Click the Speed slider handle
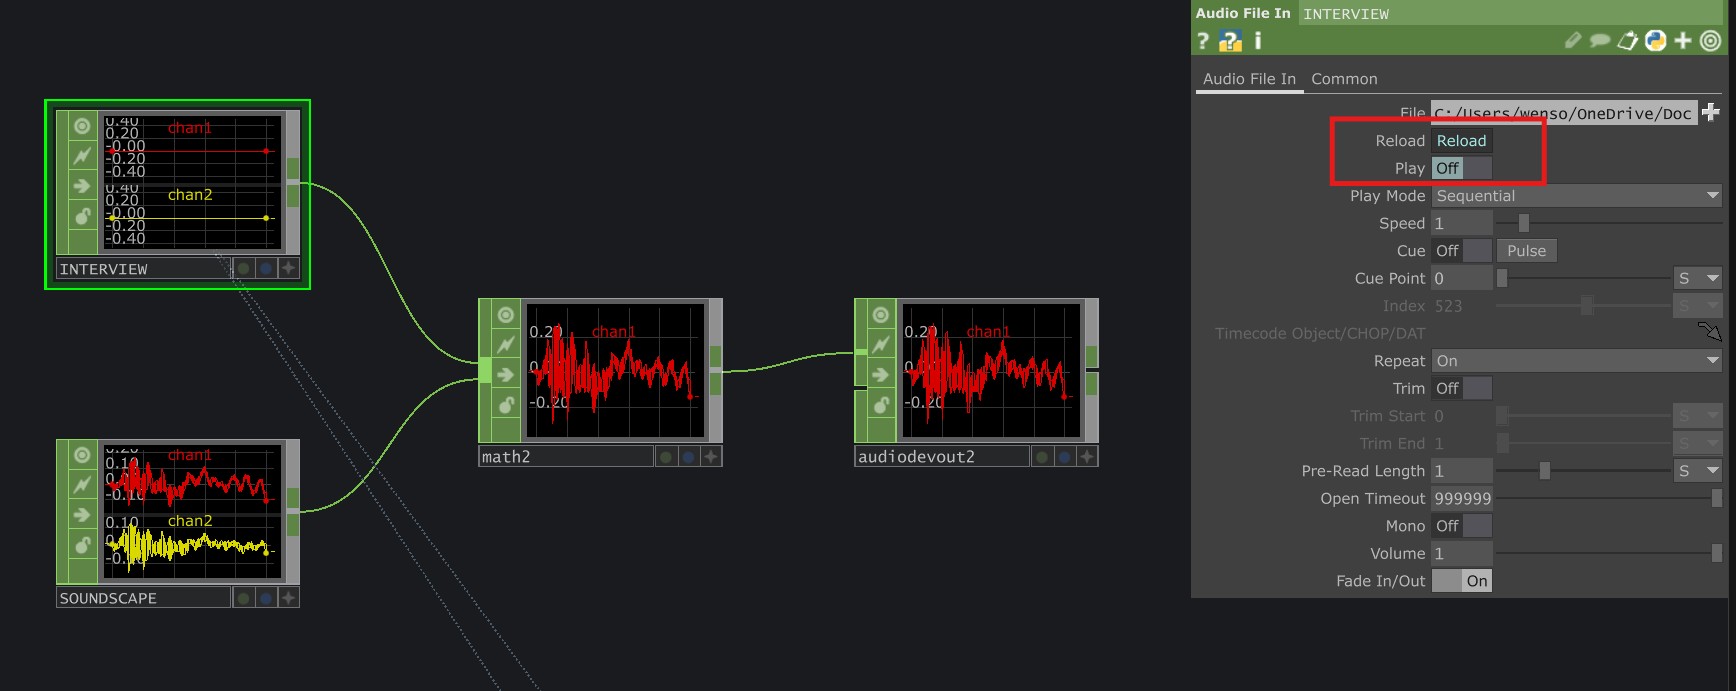 [1523, 223]
